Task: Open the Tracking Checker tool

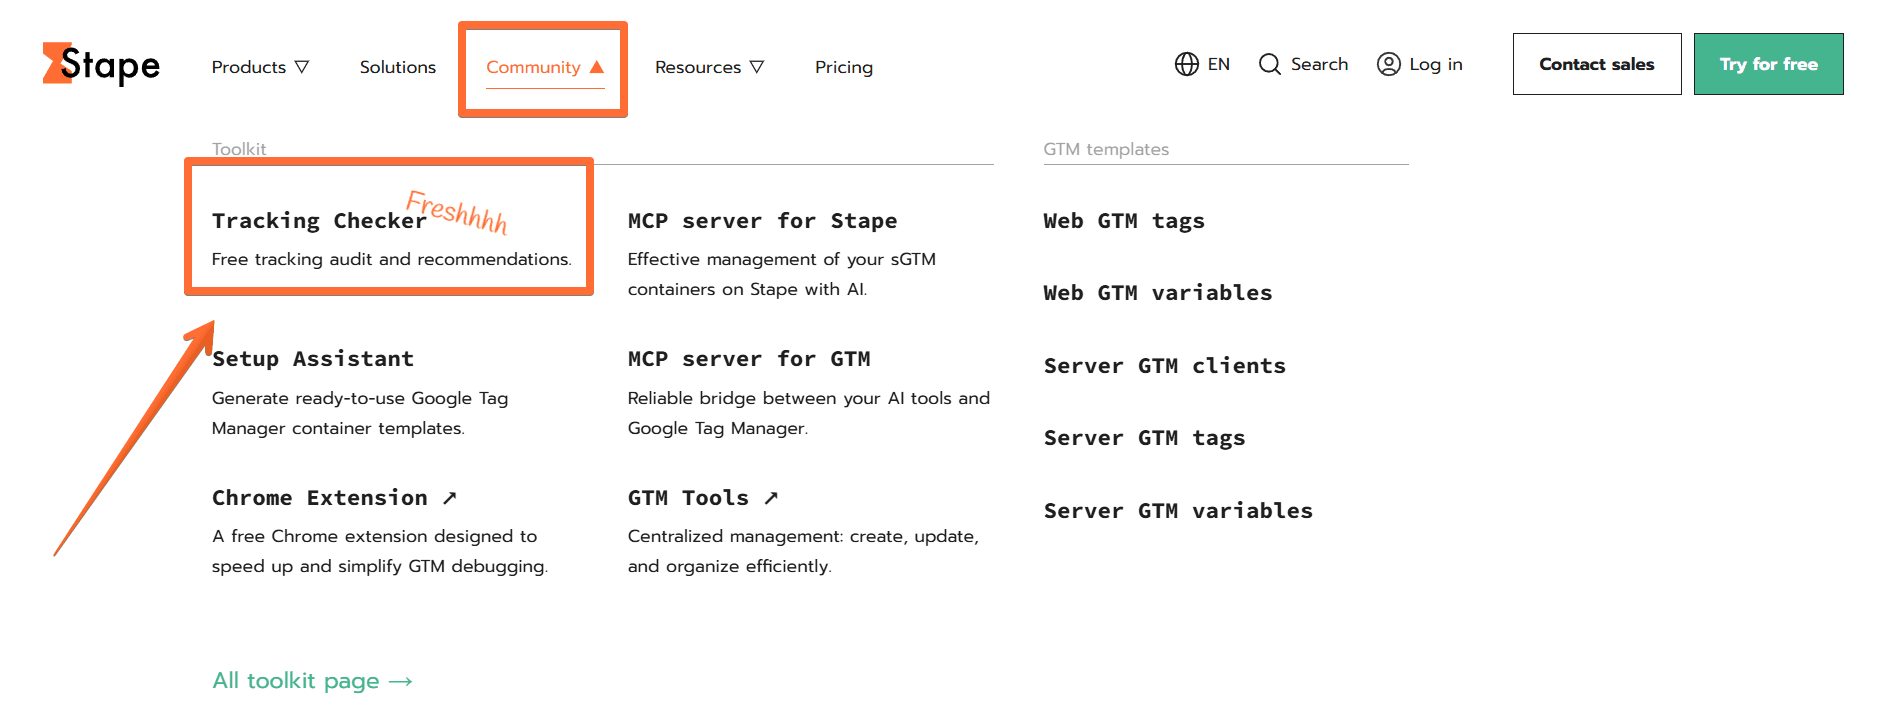Action: [x=319, y=221]
